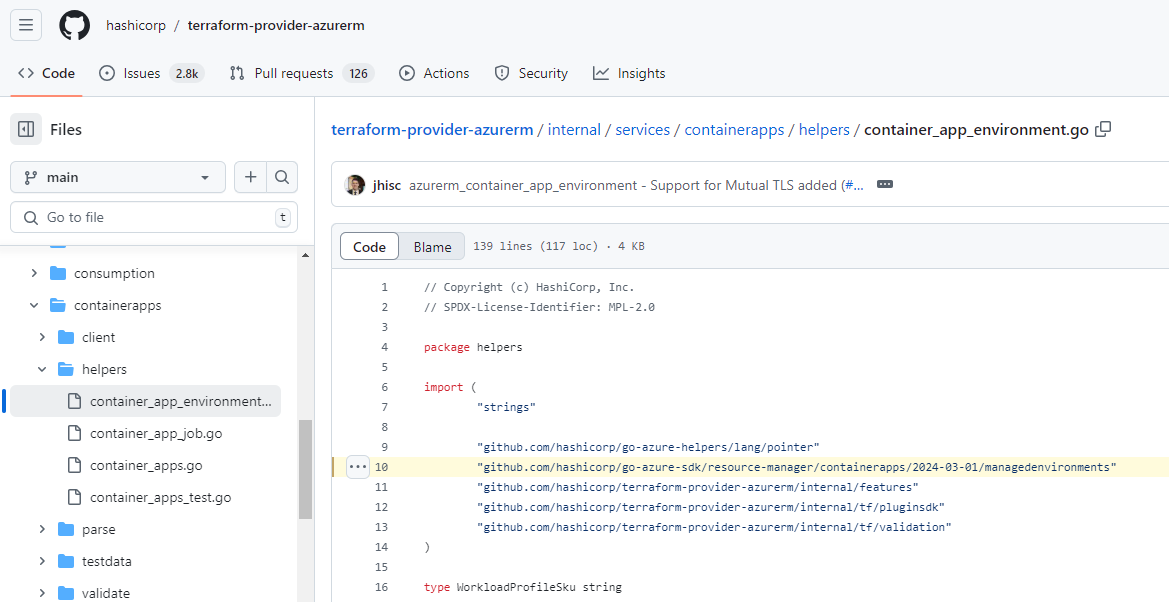Copy the file path icon

tap(1103, 129)
